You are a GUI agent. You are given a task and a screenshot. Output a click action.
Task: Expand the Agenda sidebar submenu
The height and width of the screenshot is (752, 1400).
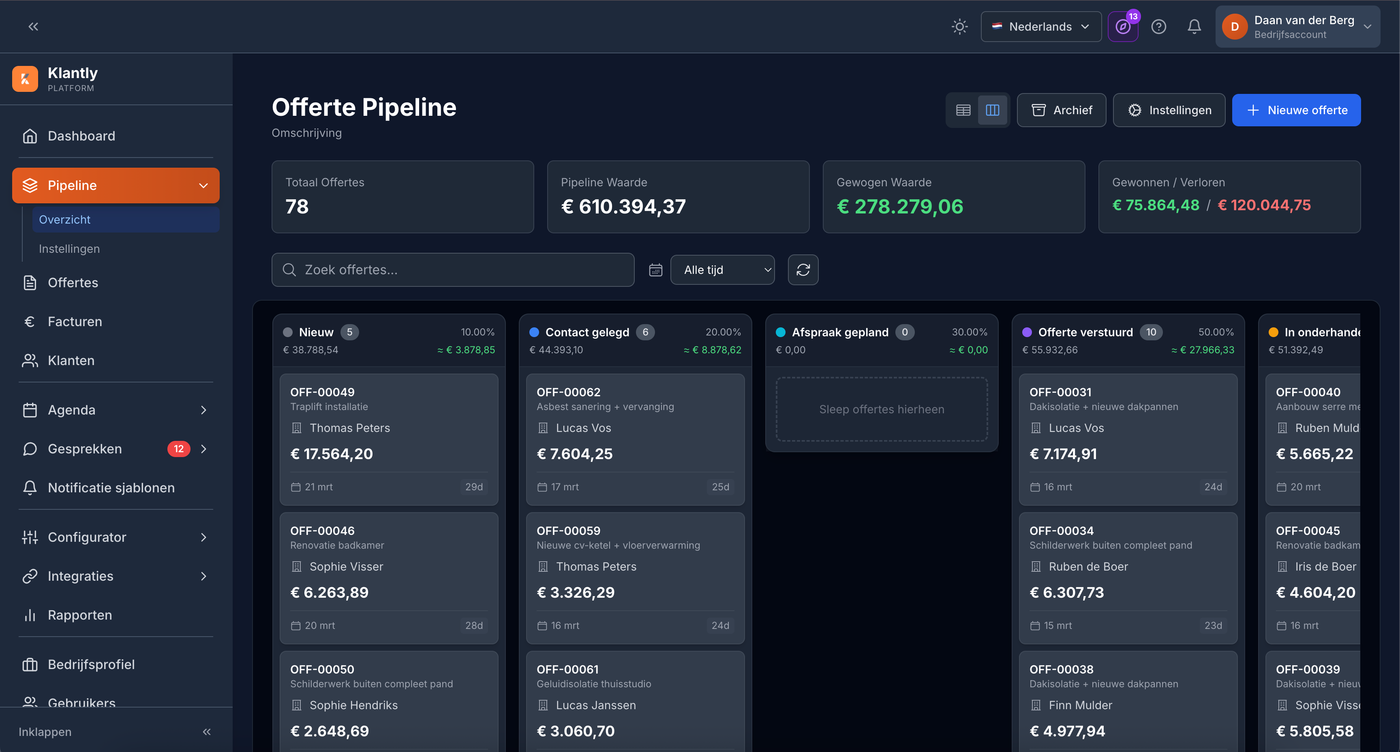click(203, 410)
